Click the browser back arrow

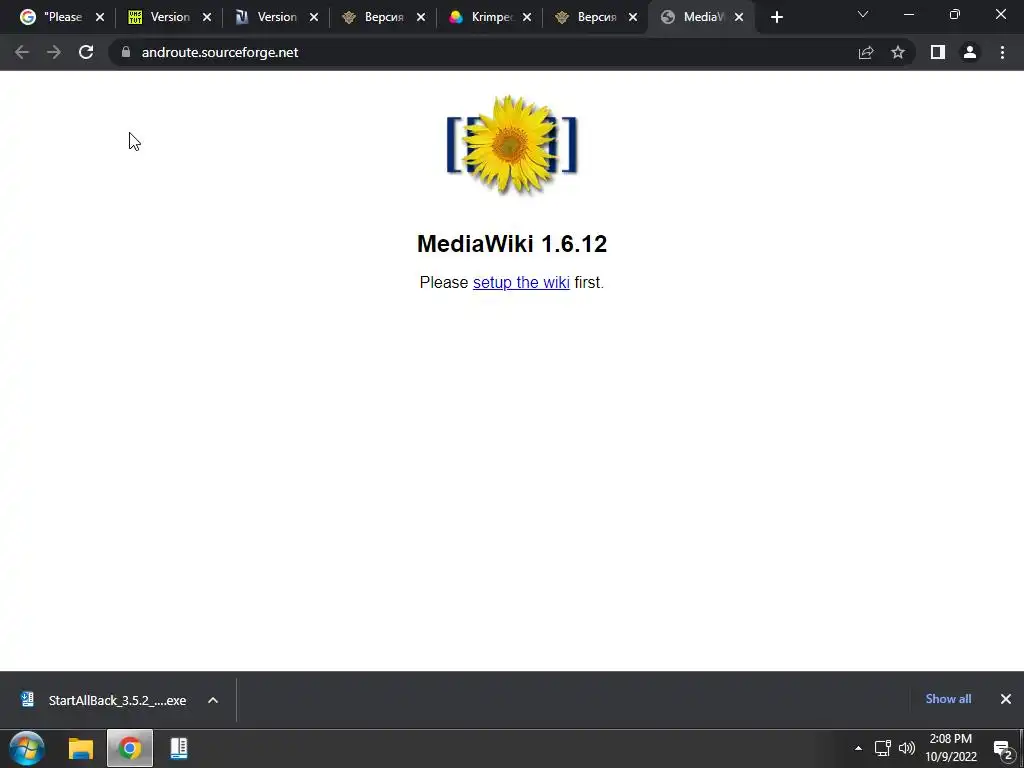[x=22, y=52]
